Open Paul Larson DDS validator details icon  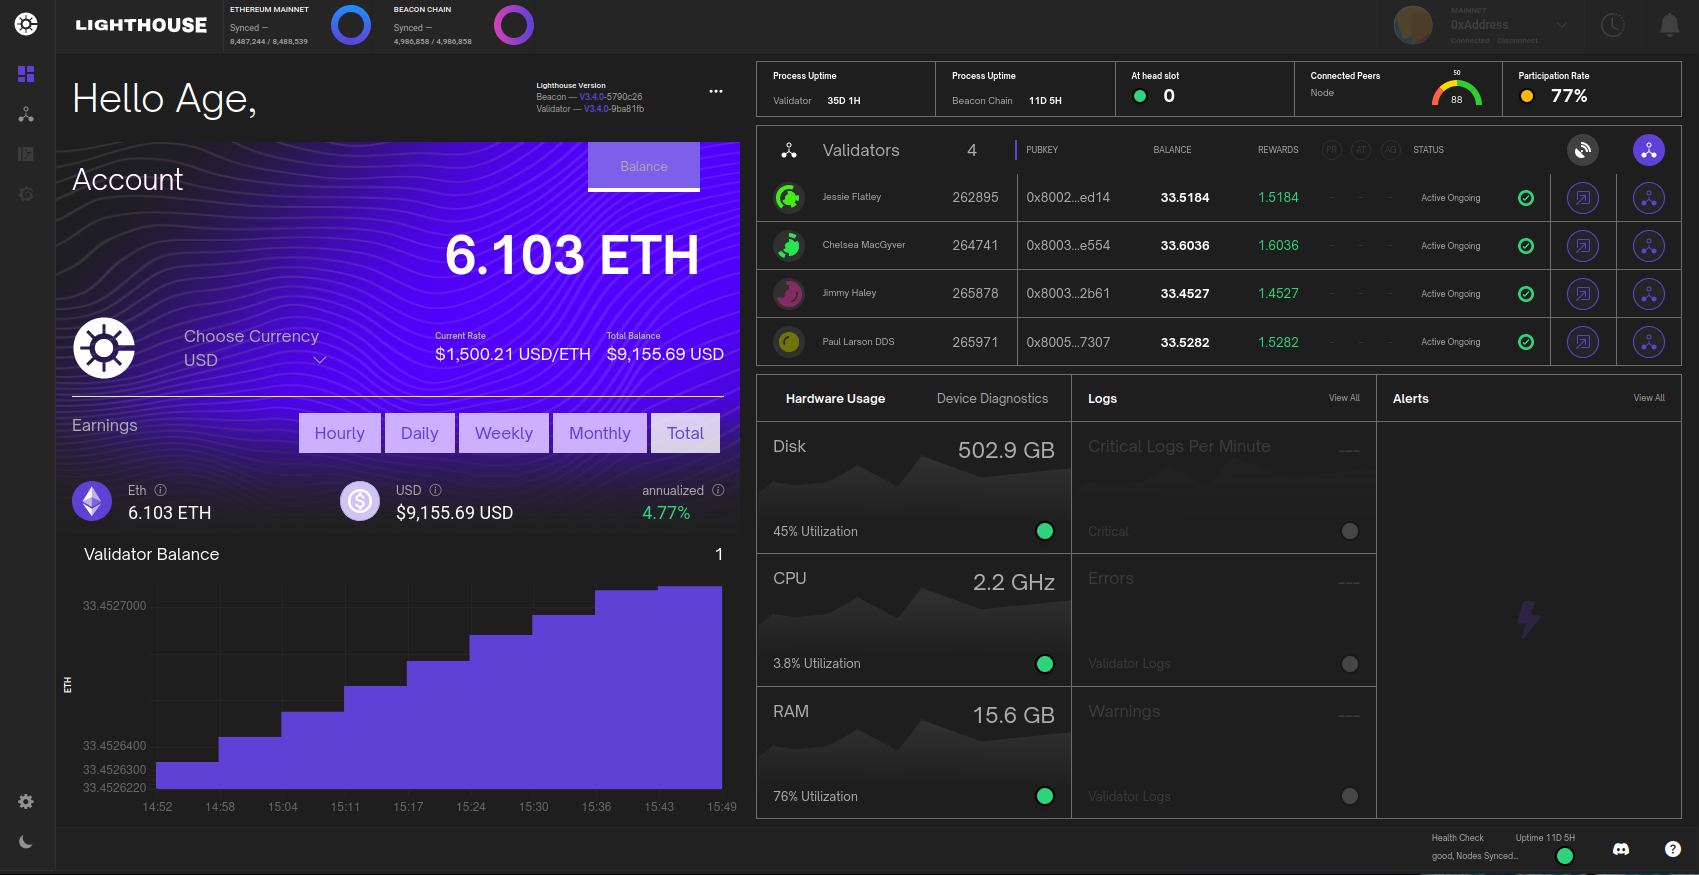pyautogui.click(x=1649, y=342)
